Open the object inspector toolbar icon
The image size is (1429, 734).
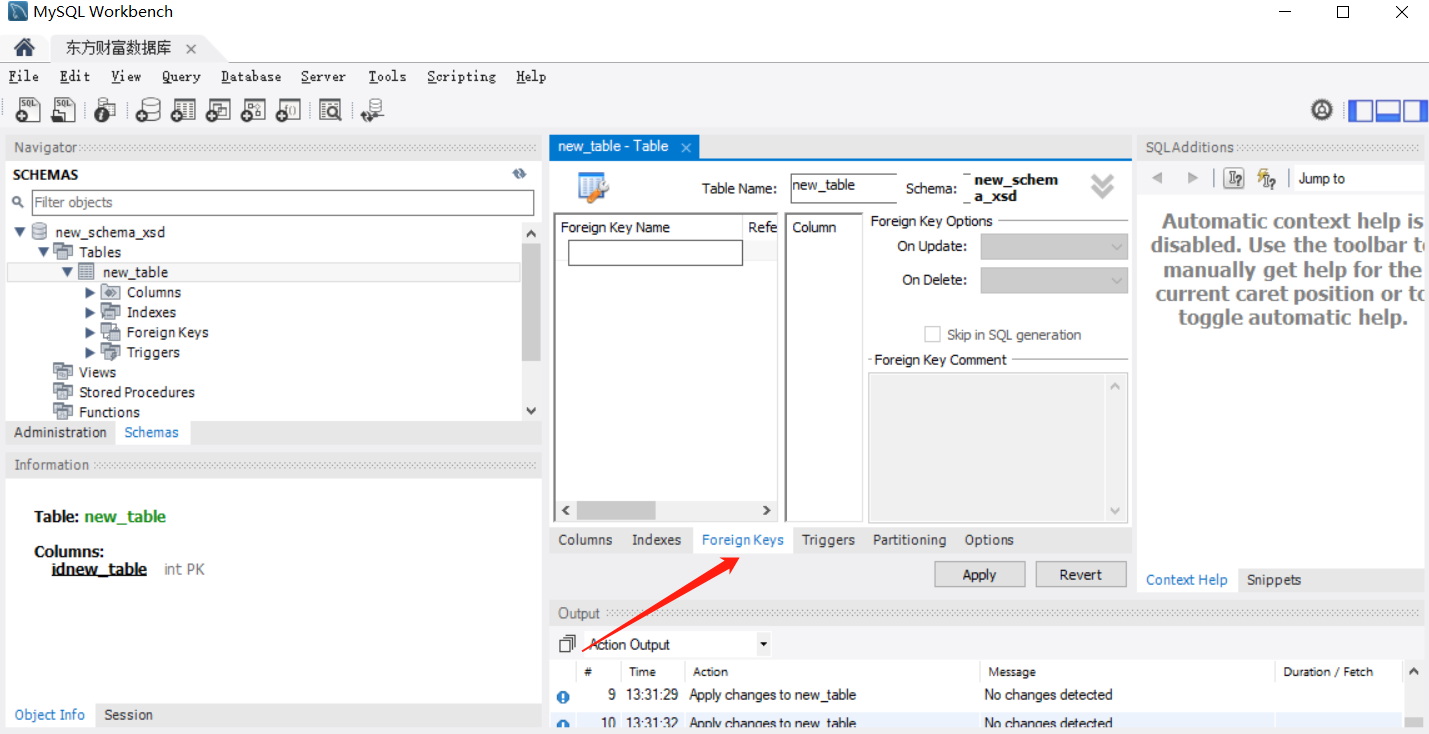(x=105, y=110)
